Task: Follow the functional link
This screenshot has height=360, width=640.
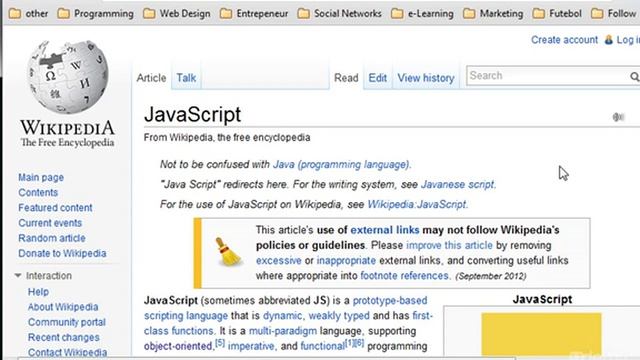Action: coord(322,346)
